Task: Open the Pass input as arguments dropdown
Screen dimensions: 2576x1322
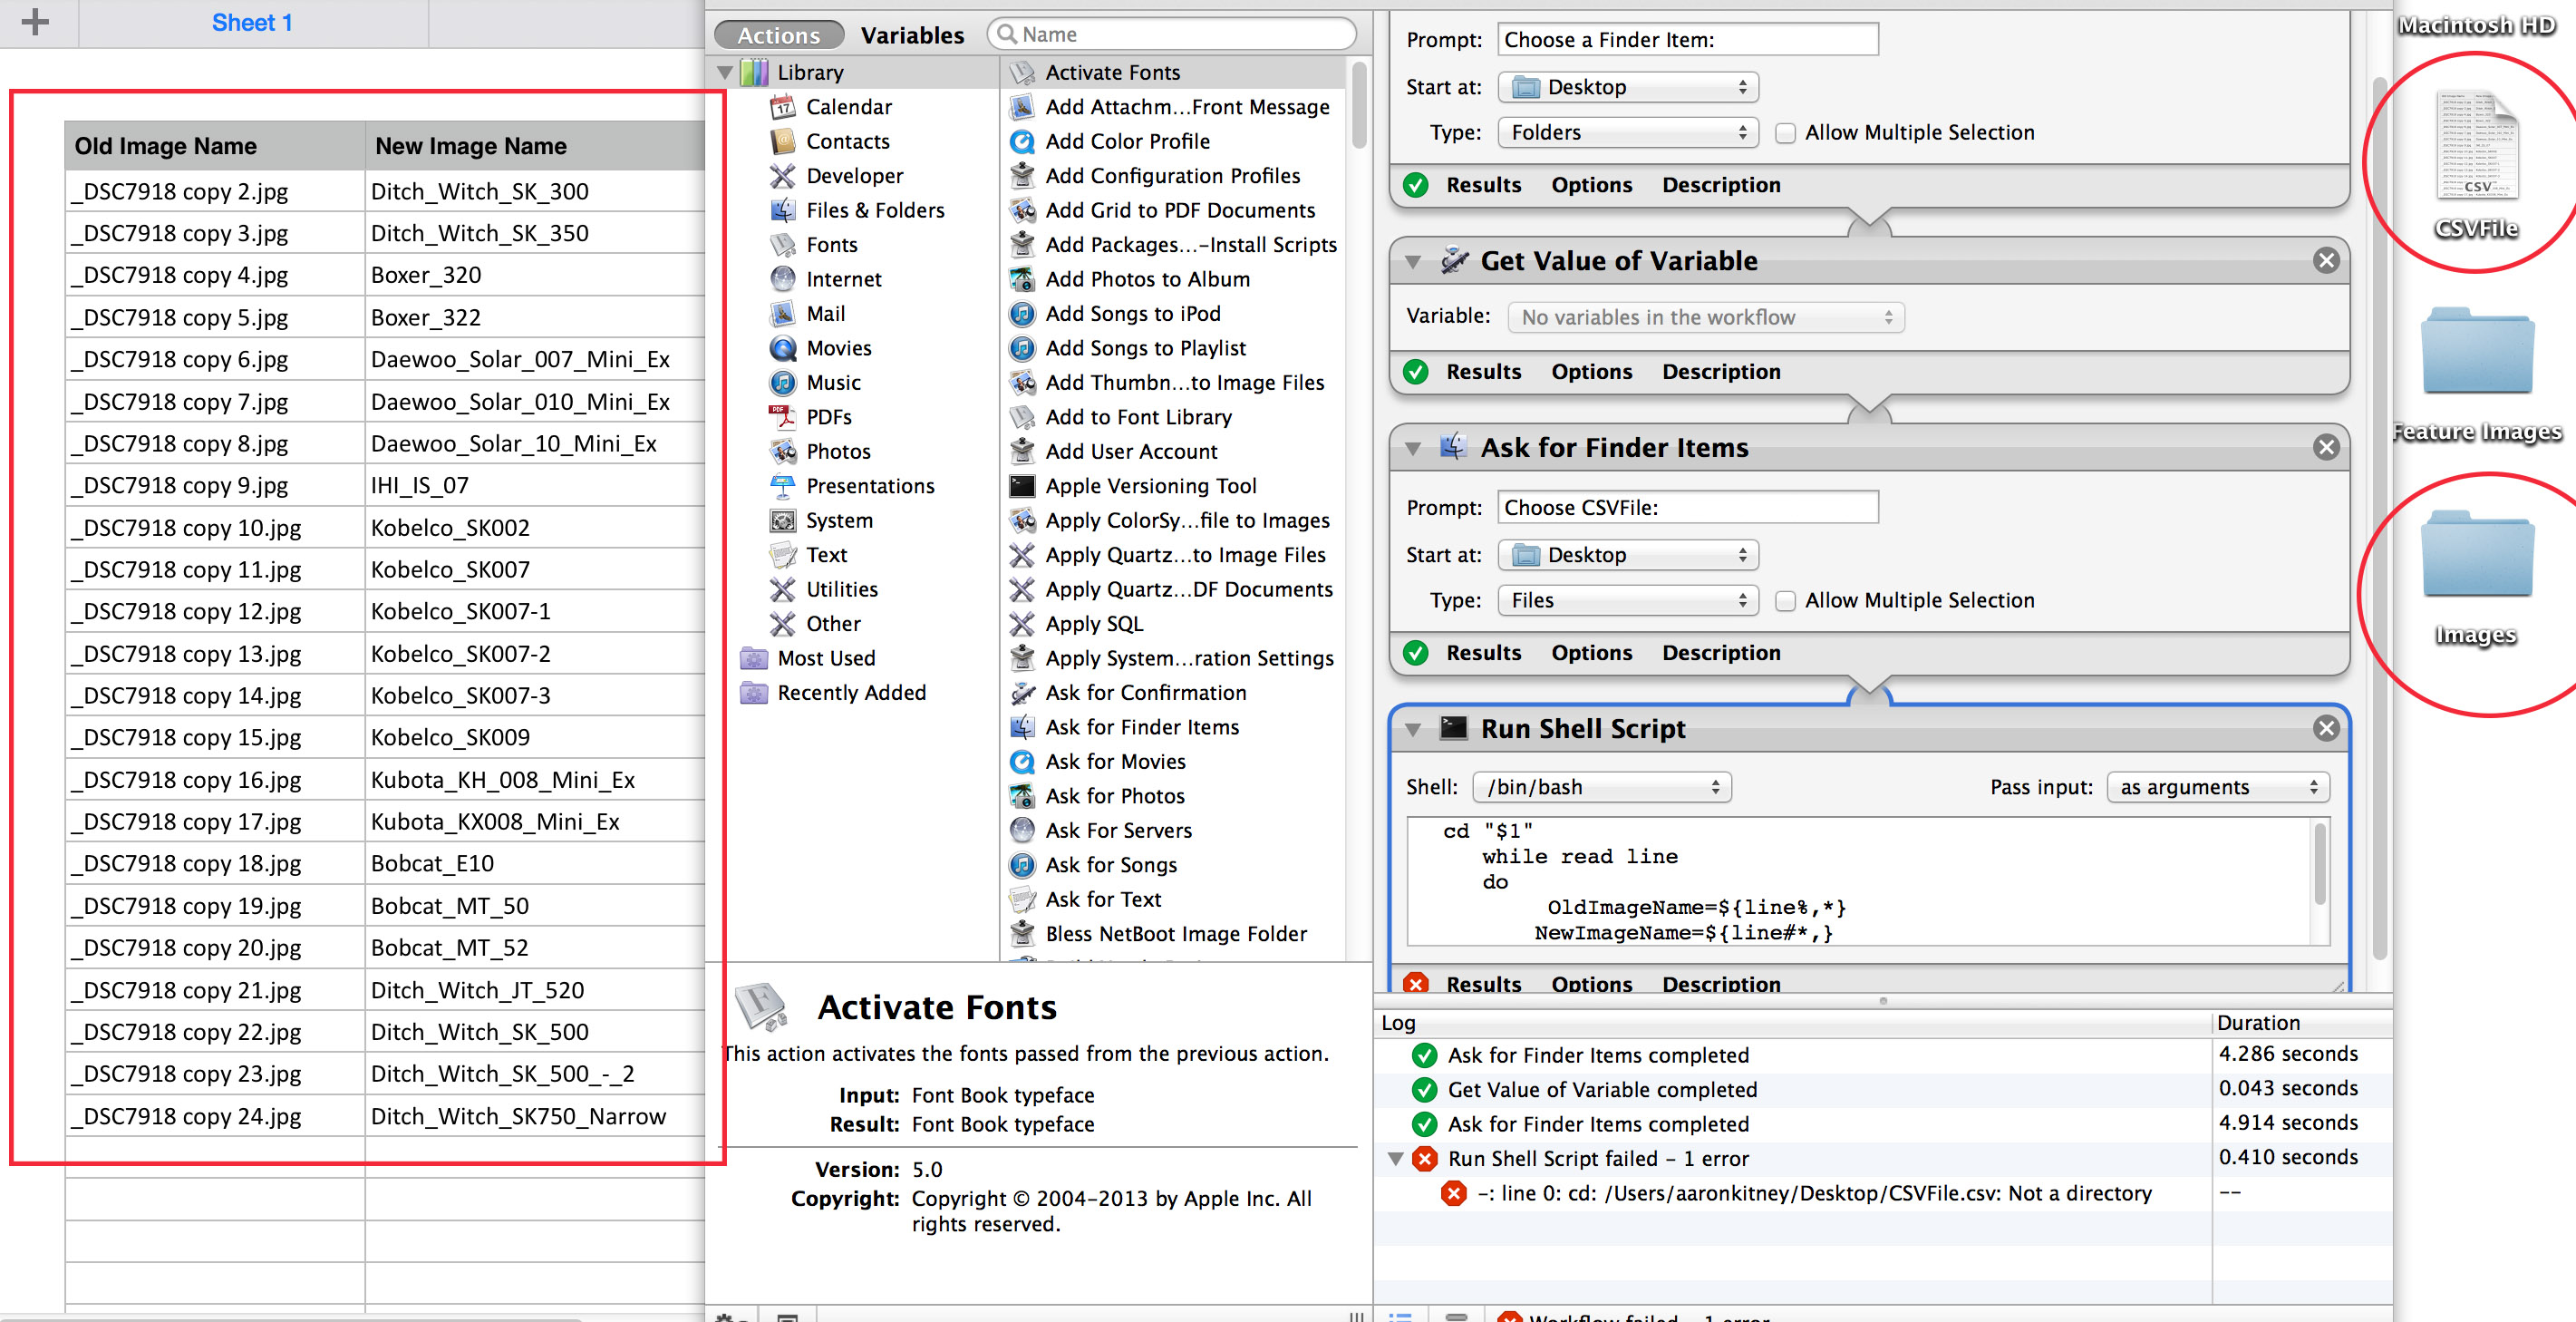Action: coord(2217,787)
